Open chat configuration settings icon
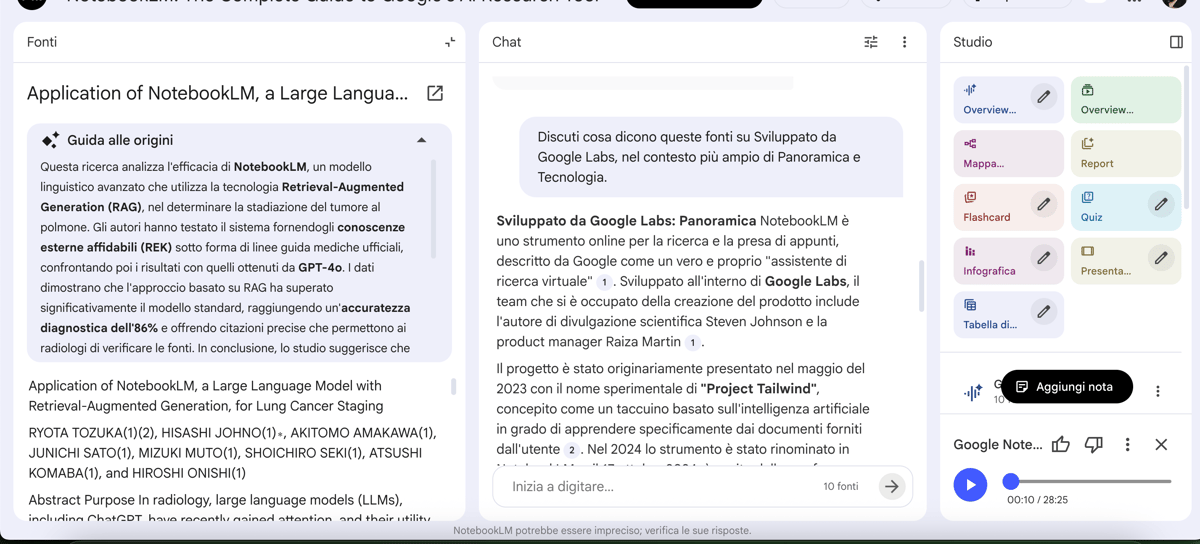Image resolution: width=1200 pixels, height=544 pixels. coord(871,42)
